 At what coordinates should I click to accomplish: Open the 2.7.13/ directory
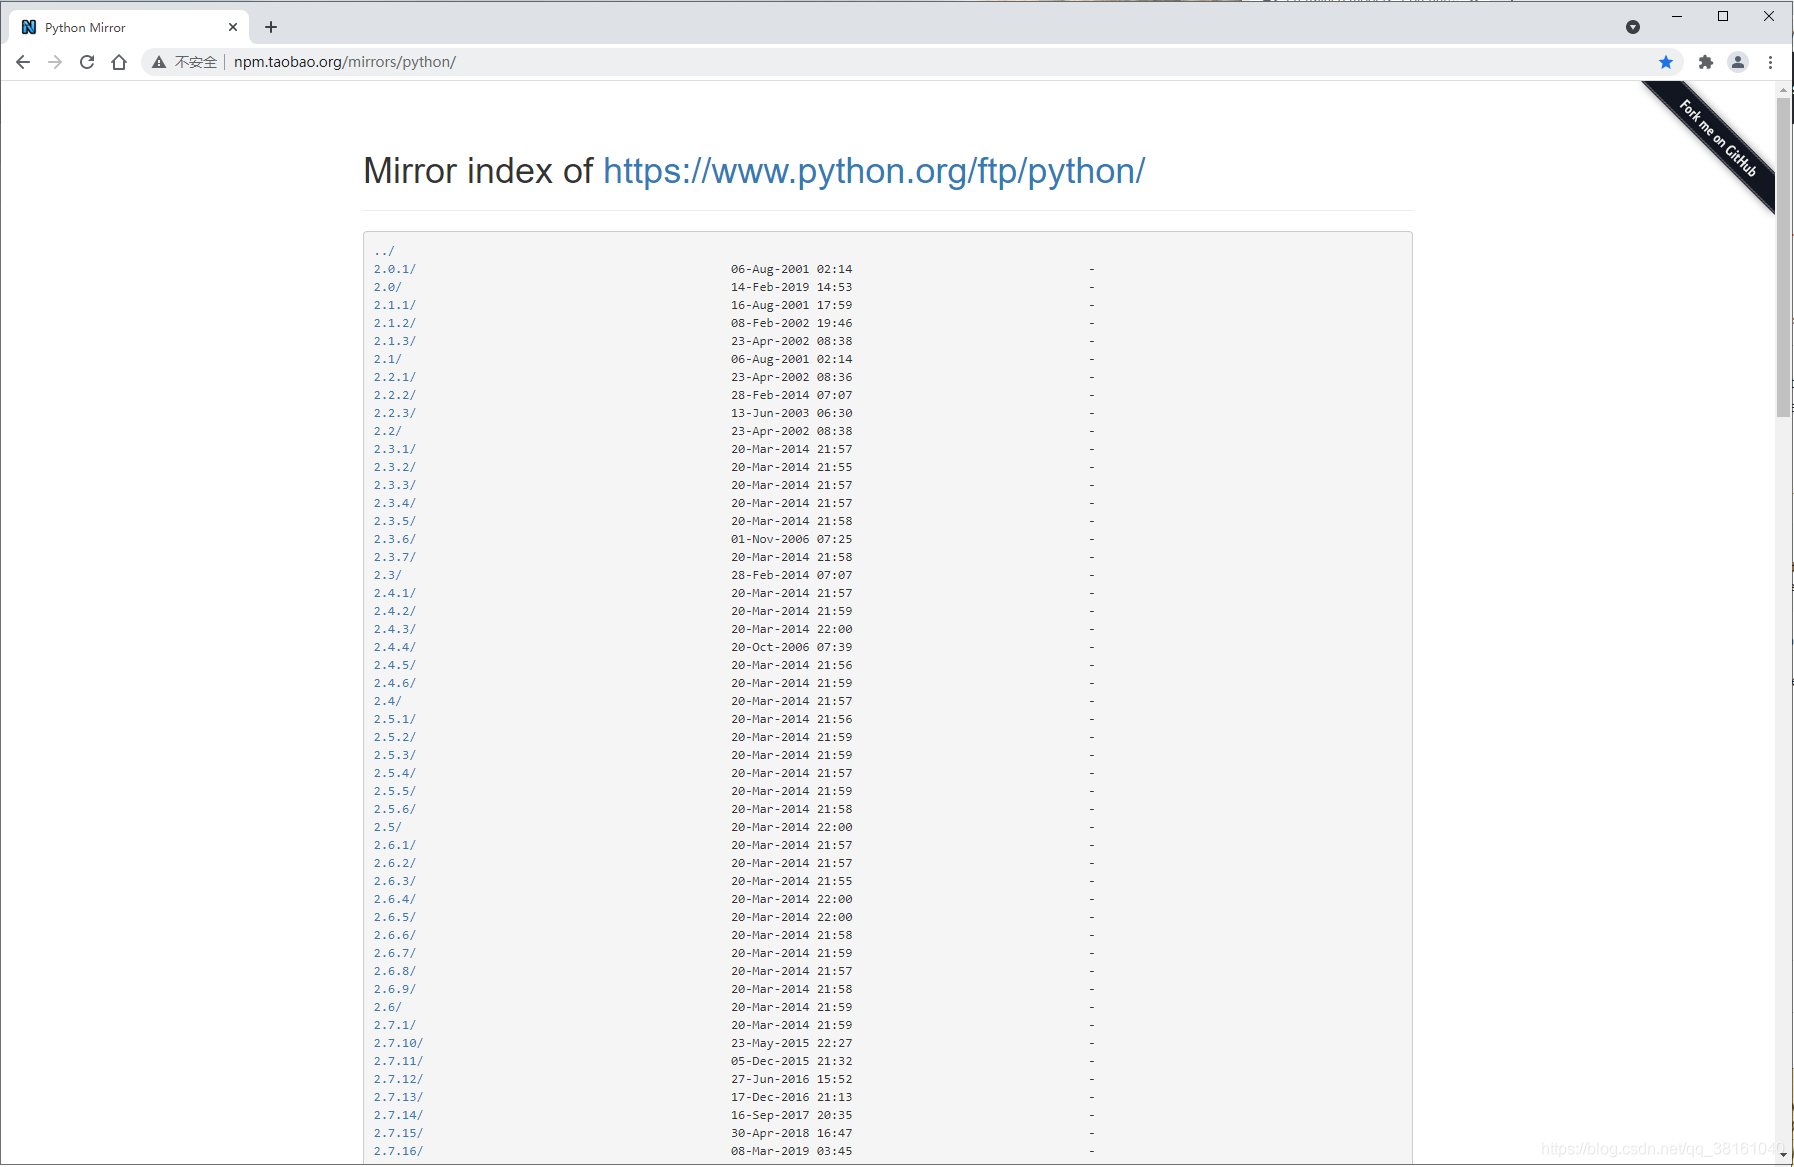coord(399,1097)
